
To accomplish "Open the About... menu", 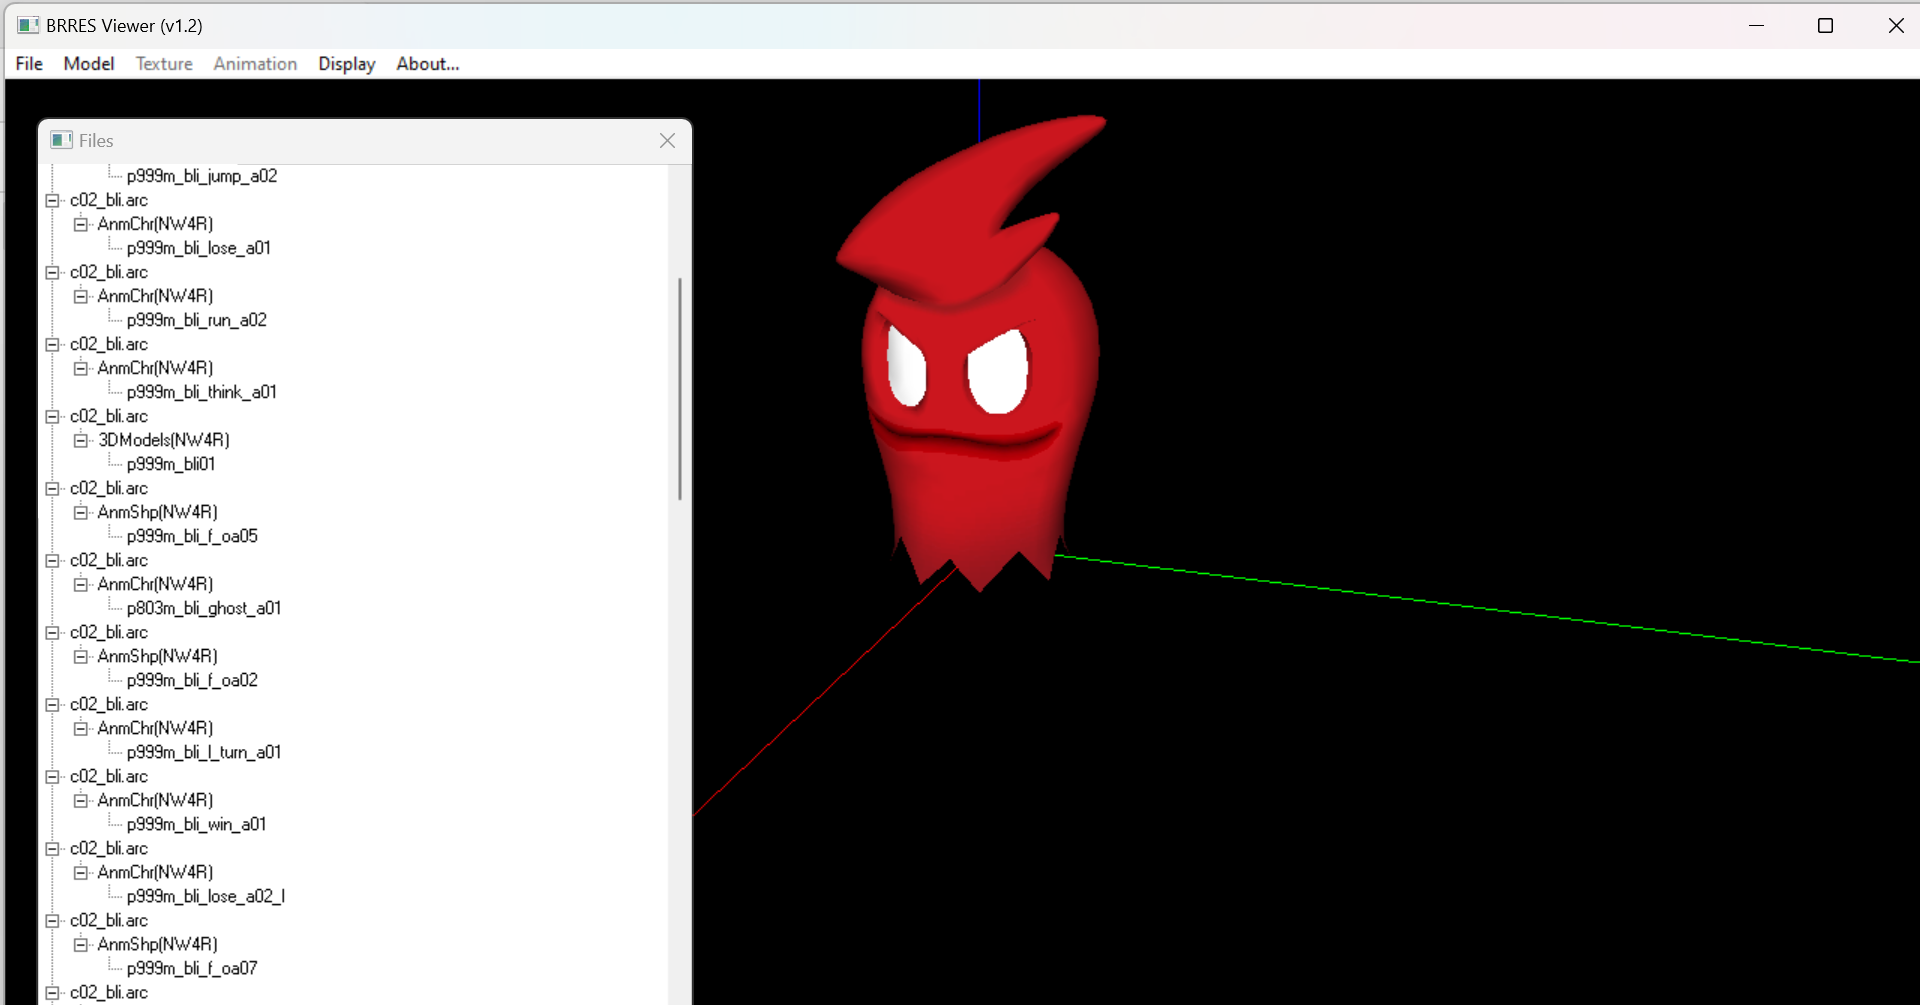I will 428,64.
